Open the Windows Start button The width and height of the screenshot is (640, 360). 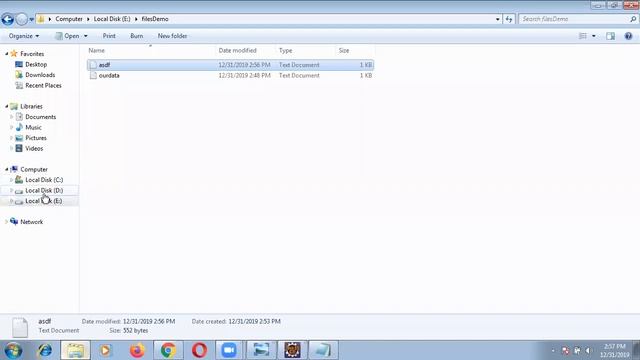pyautogui.click(x=13, y=350)
